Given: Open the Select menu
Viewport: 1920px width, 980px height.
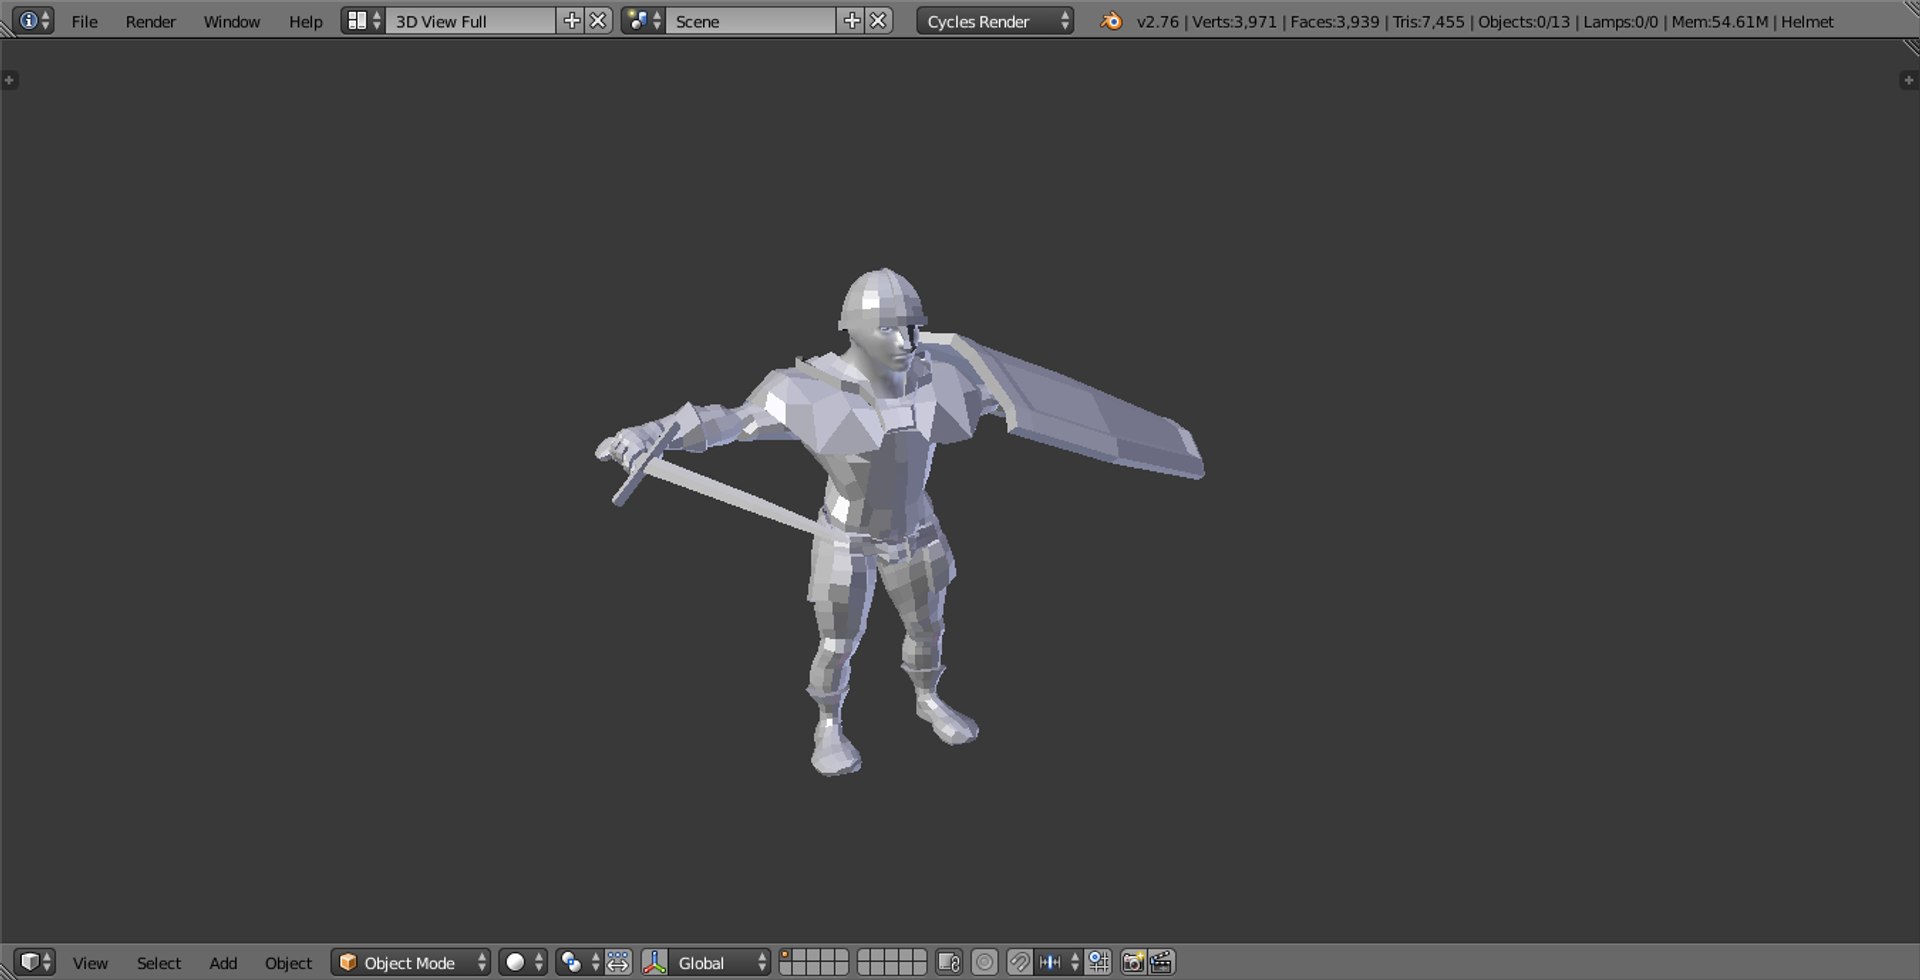Looking at the screenshot, I should click(159, 963).
